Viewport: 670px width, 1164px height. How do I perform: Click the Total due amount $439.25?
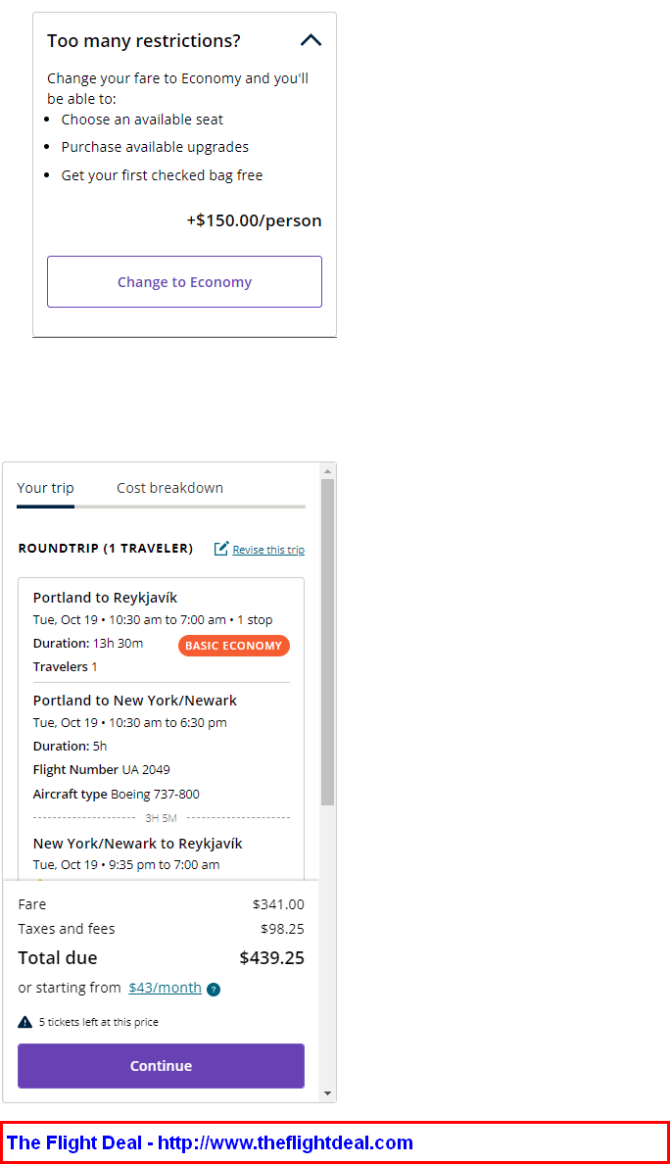272,958
